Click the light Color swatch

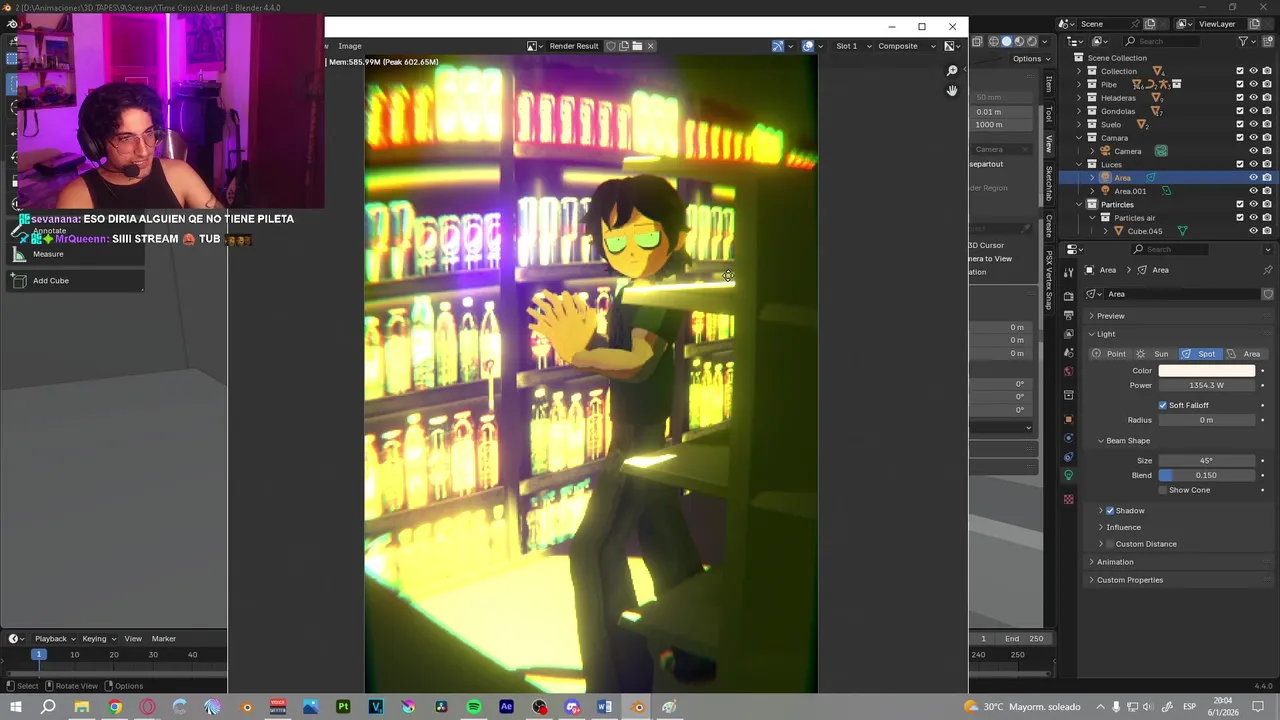tap(1206, 371)
